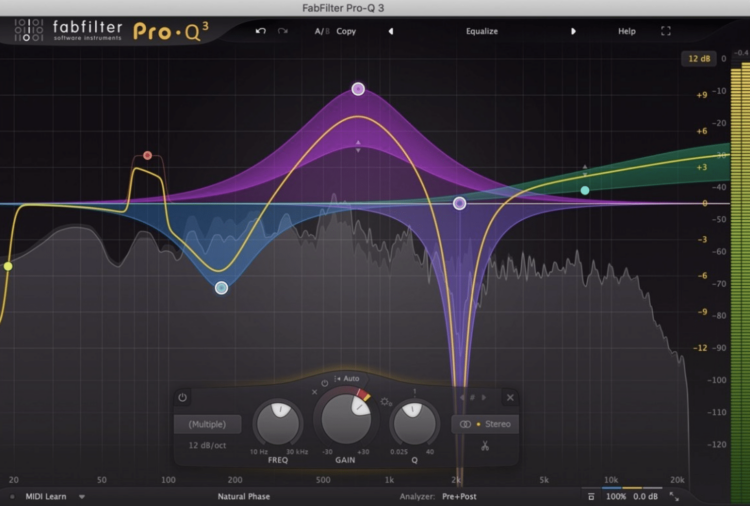
Task: Toggle MIDI Learn
Action: click(46, 496)
